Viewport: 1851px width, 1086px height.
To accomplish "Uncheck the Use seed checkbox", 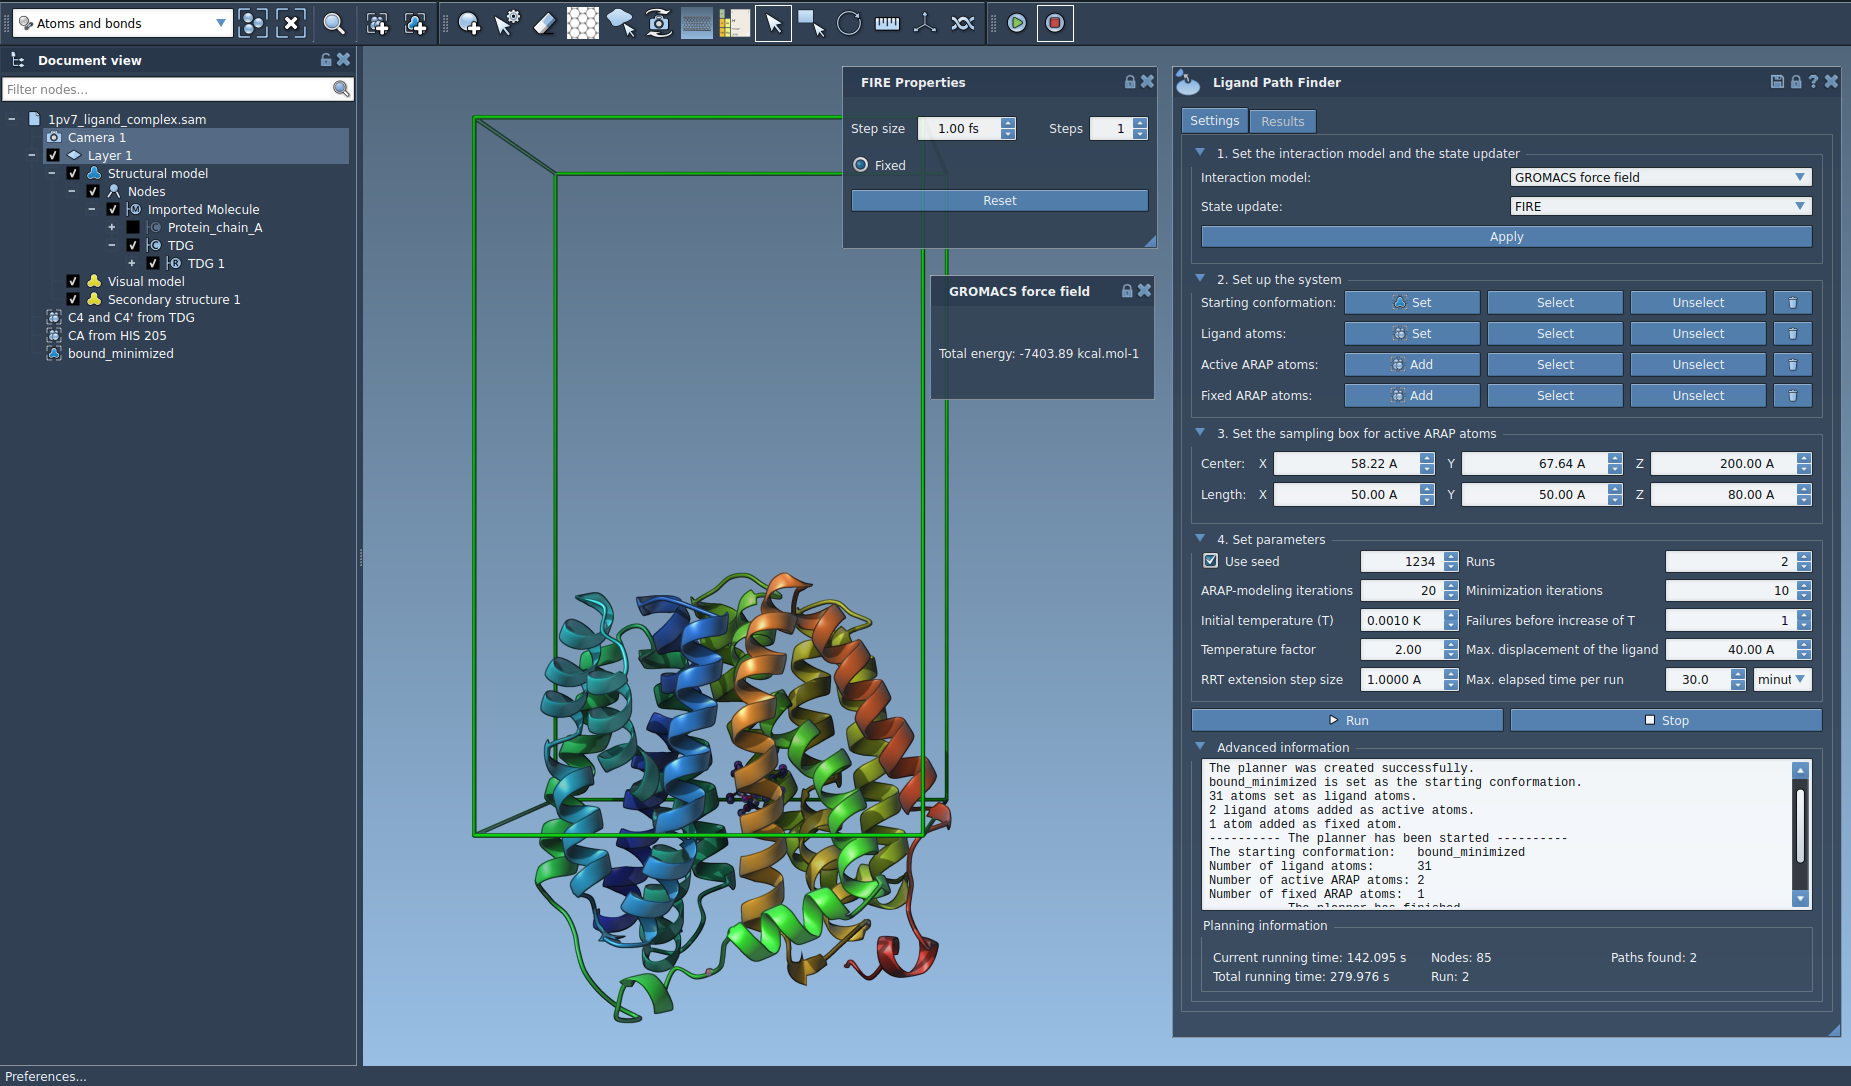I will click(1211, 561).
